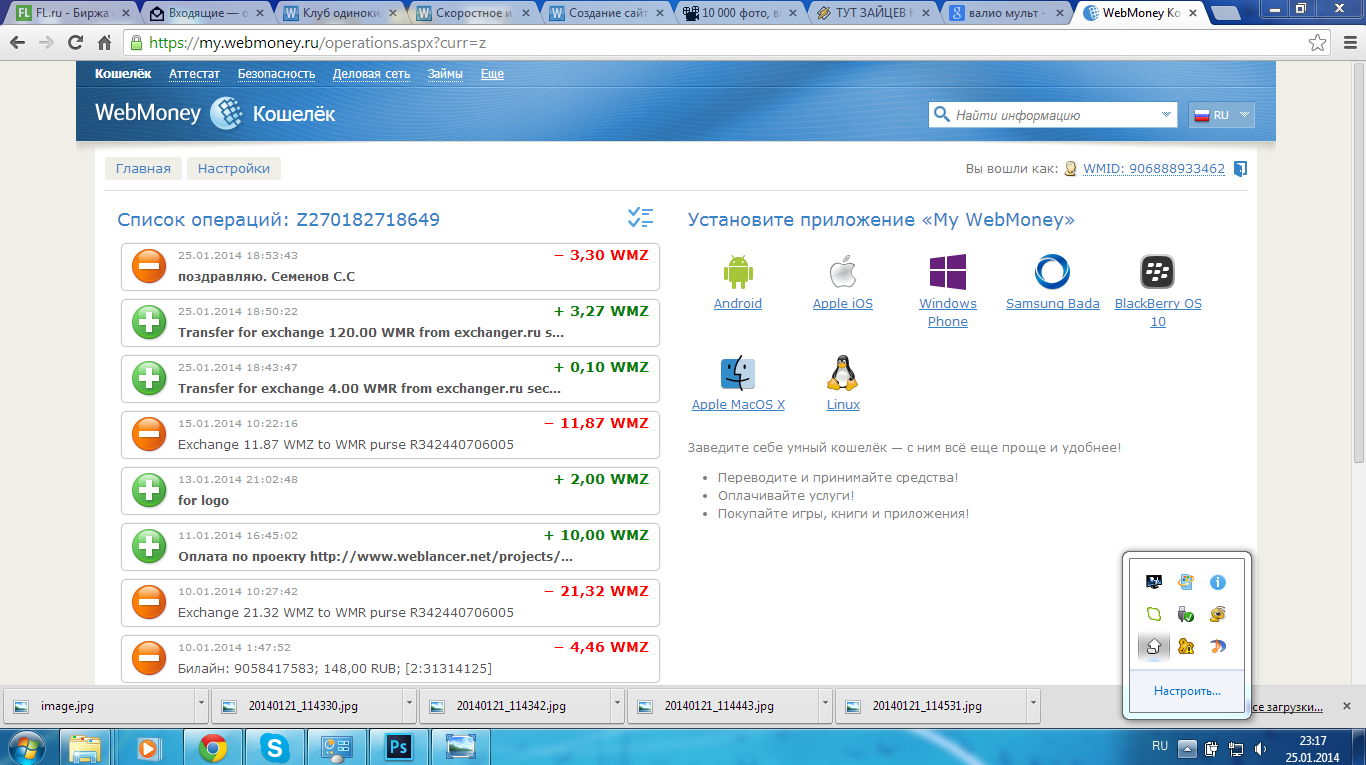1366x765 pixels.
Task: Click the 'Оплата по проекту' weblancer operation text
Action: [375, 556]
